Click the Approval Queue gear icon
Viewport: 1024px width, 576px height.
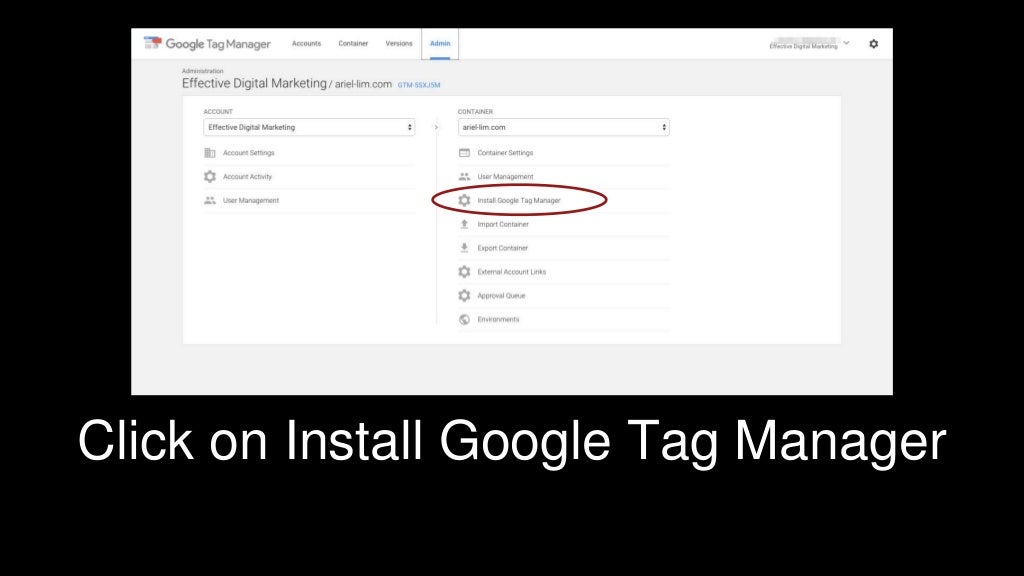(464, 296)
